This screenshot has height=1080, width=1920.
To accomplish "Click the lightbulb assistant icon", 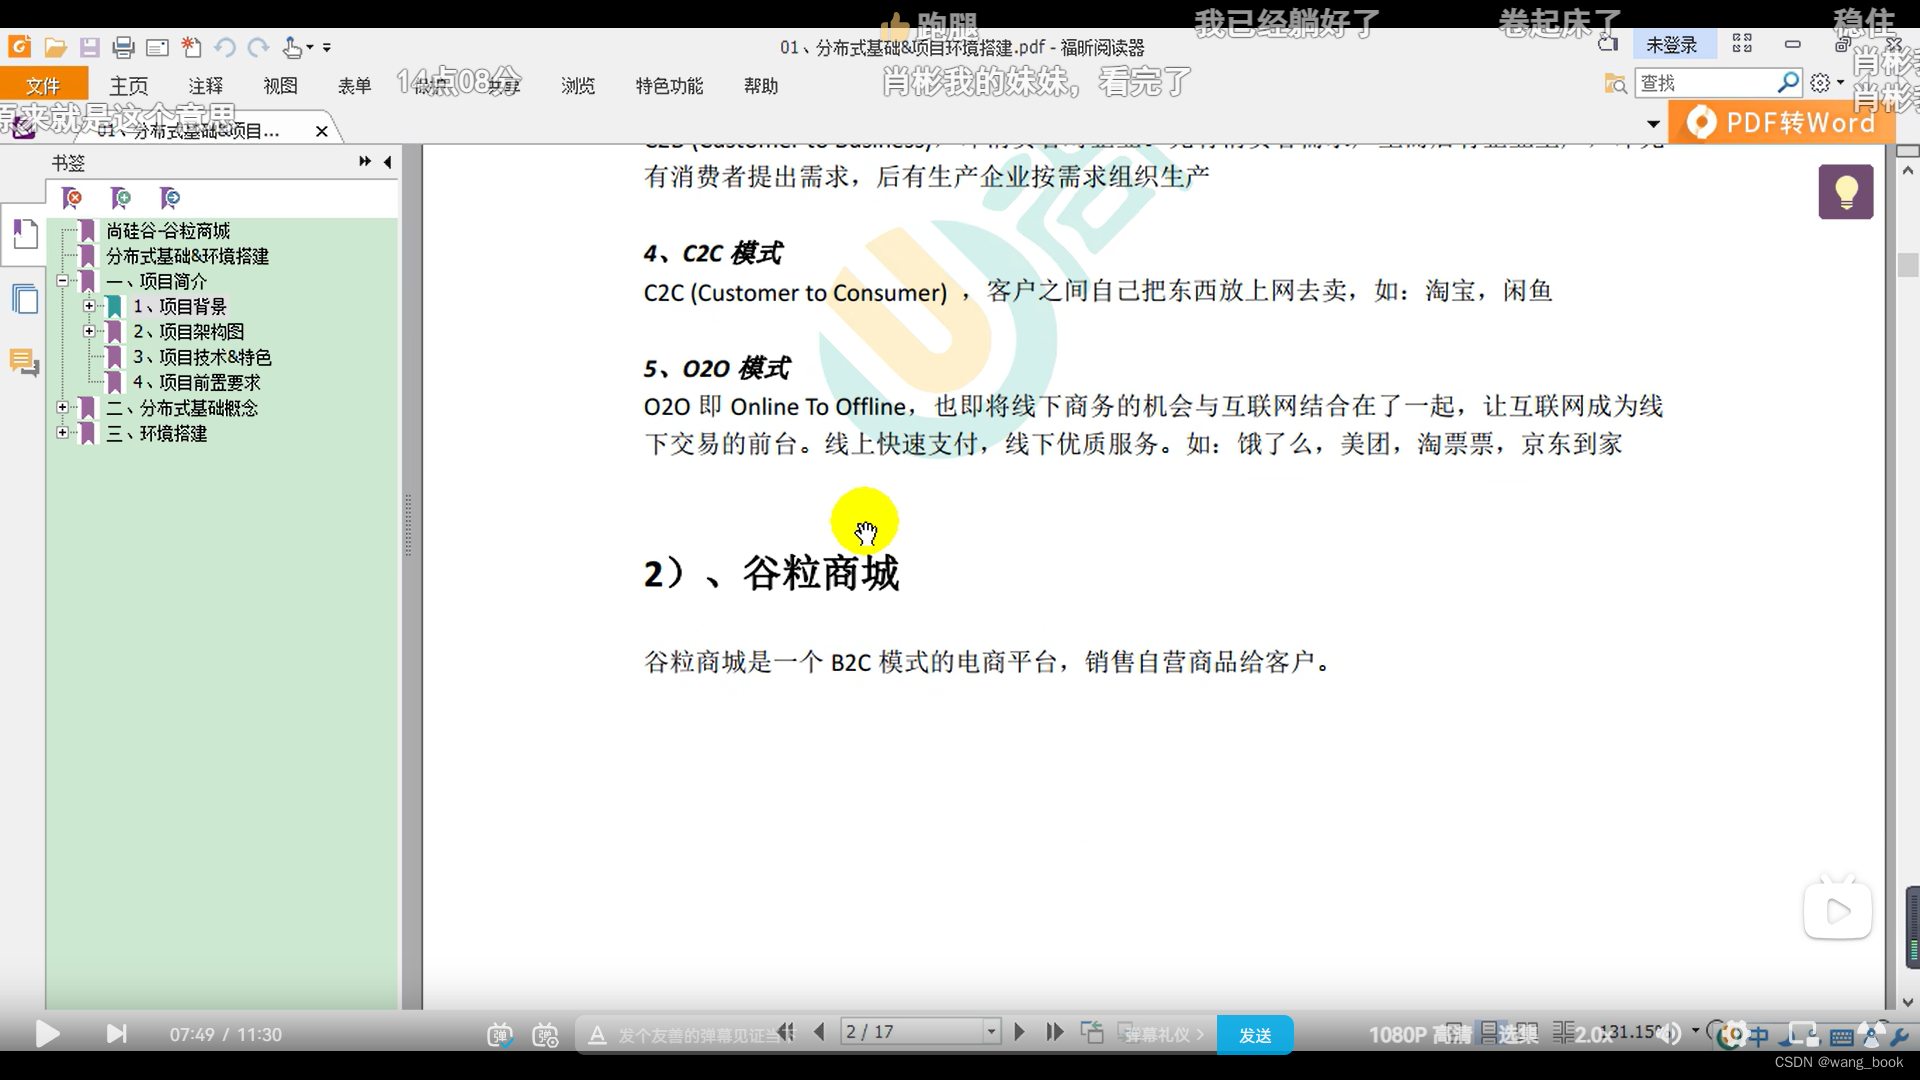I will coord(1846,191).
